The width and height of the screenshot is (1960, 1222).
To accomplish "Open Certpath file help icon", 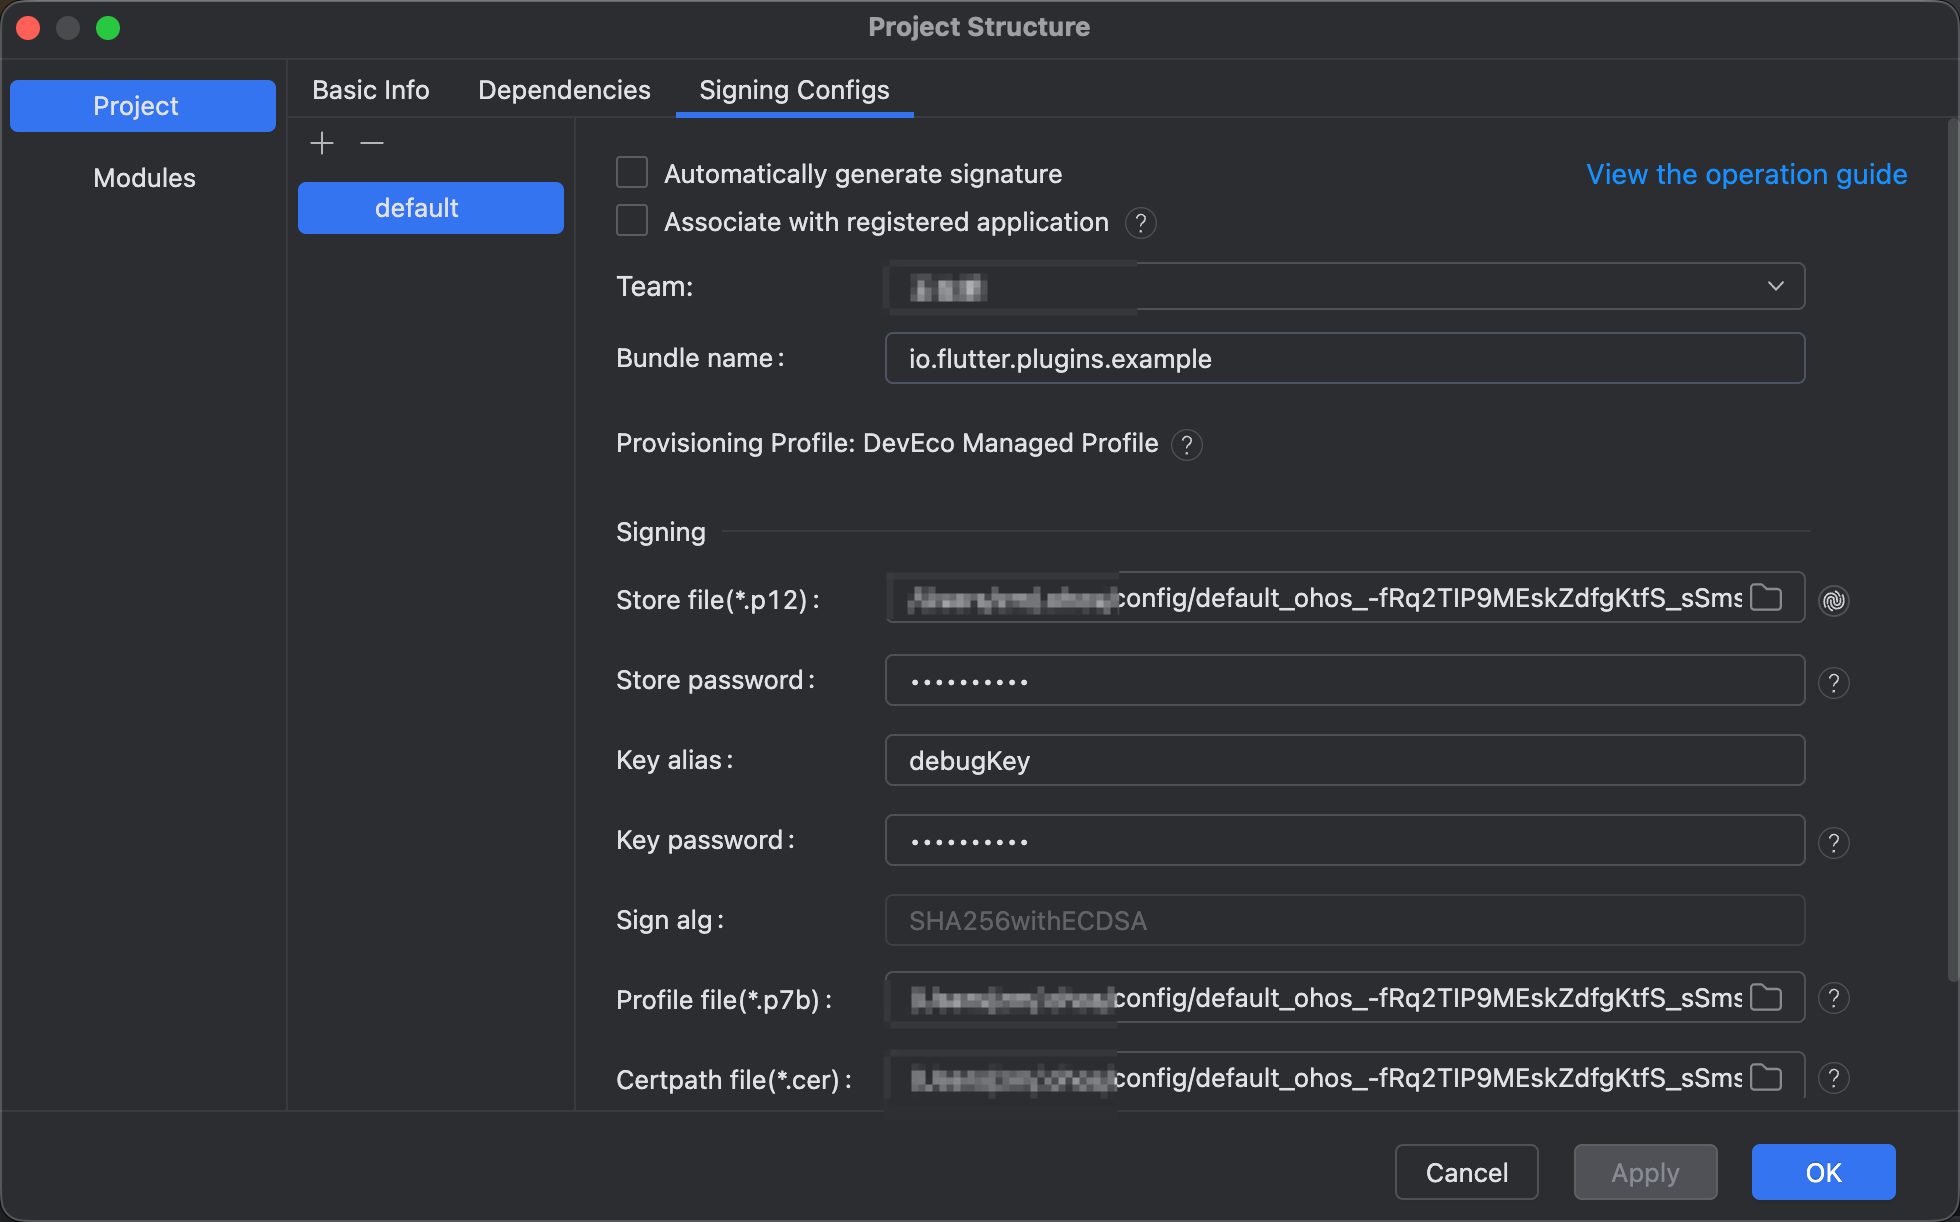I will (x=1834, y=1078).
